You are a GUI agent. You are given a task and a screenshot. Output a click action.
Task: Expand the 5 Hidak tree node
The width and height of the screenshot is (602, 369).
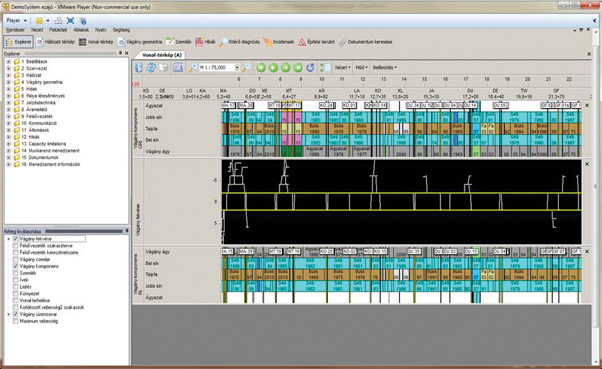coord(8,89)
